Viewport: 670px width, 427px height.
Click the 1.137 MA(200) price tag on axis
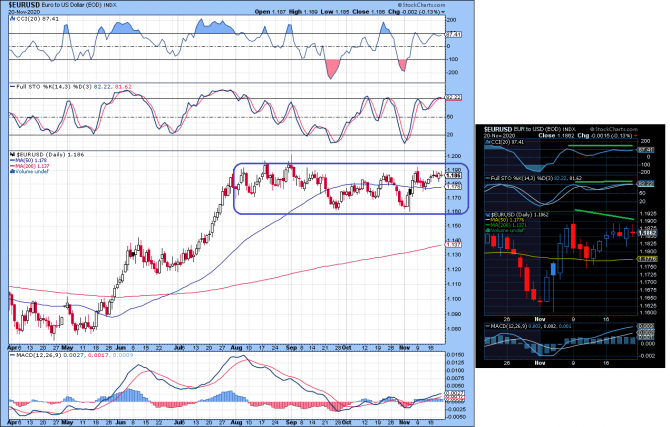click(x=453, y=245)
